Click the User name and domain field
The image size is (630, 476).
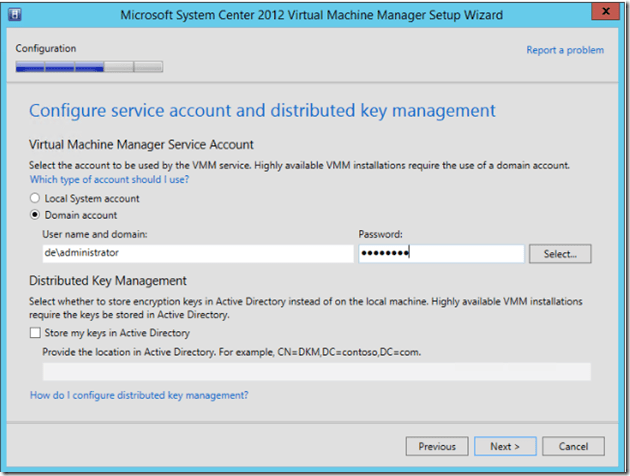click(x=196, y=253)
